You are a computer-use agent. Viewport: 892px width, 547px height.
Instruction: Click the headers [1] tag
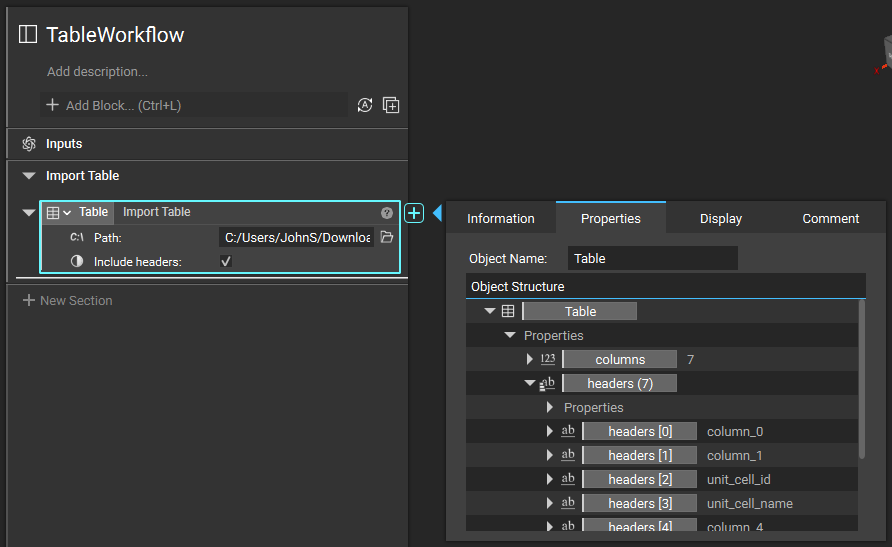click(640, 455)
